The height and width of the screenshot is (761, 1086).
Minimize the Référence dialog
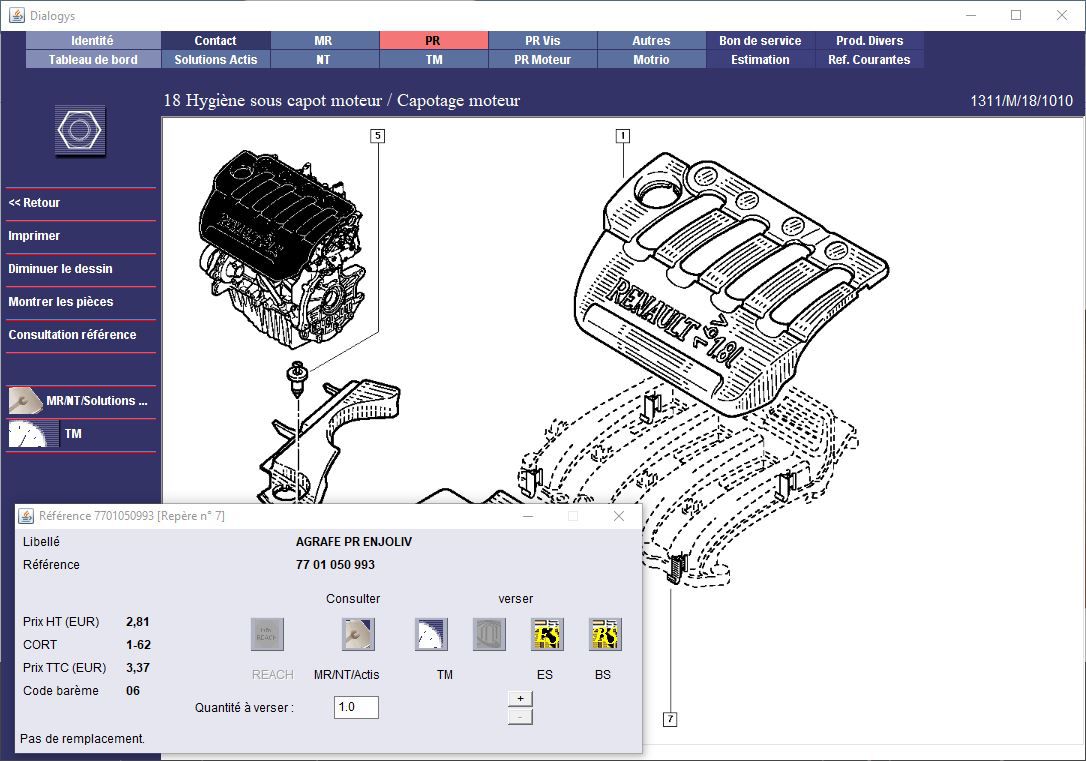[528, 516]
